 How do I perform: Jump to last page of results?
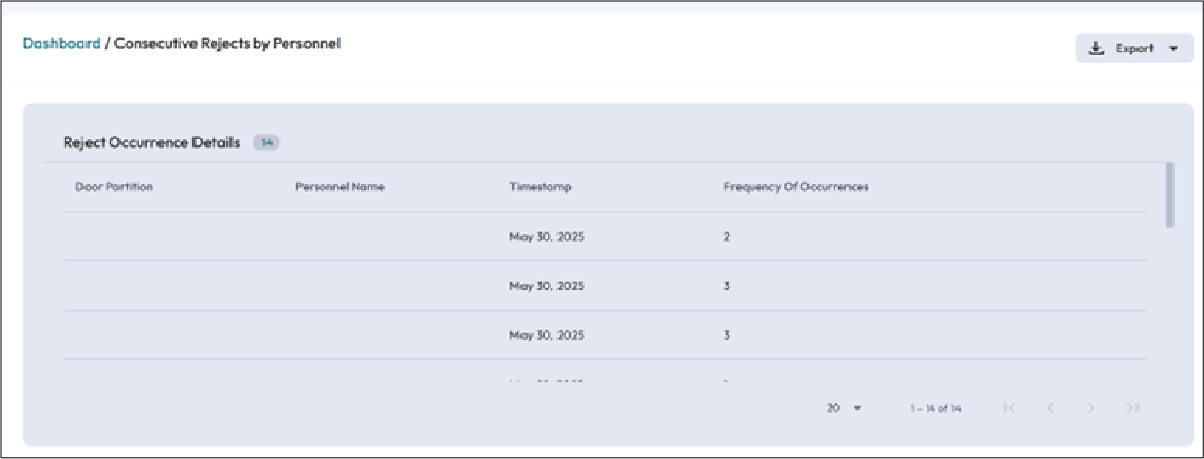[1133, 408]
